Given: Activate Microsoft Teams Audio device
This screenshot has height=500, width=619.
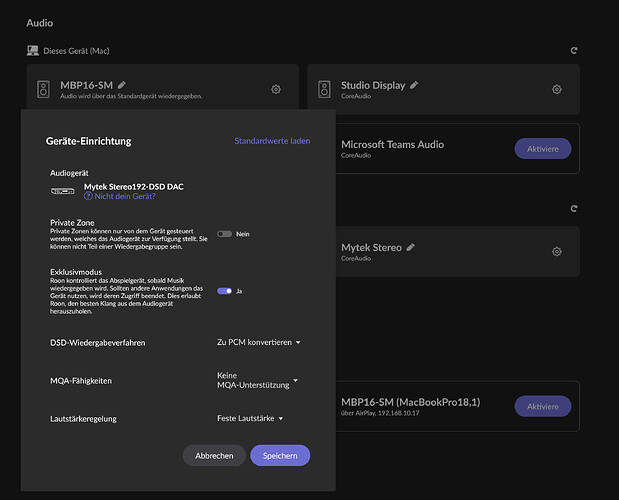Looking at the screenshot, I should (543, 149).
